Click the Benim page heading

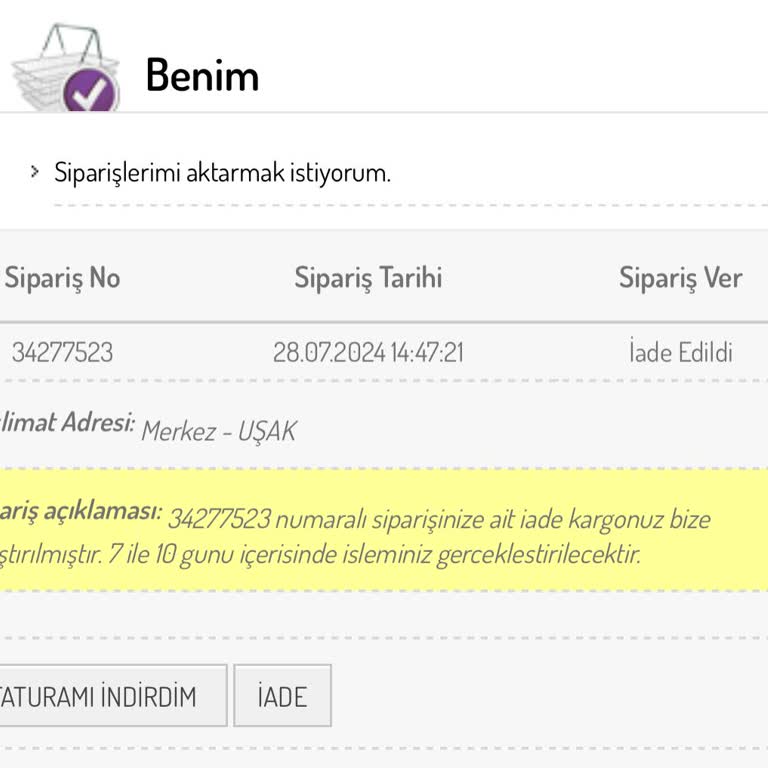[x=202, y=75]
